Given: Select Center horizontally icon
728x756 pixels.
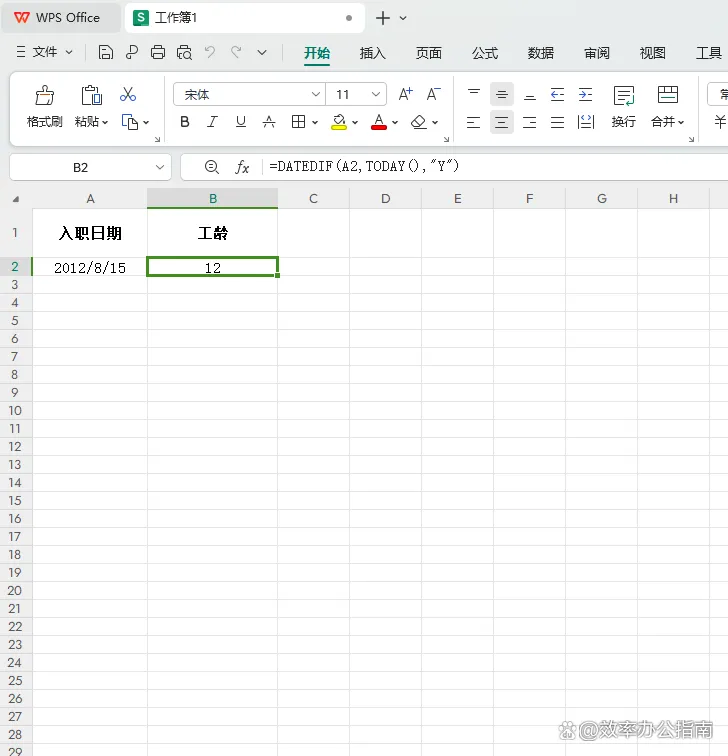Looking at the screenshot, I should 502,122.
